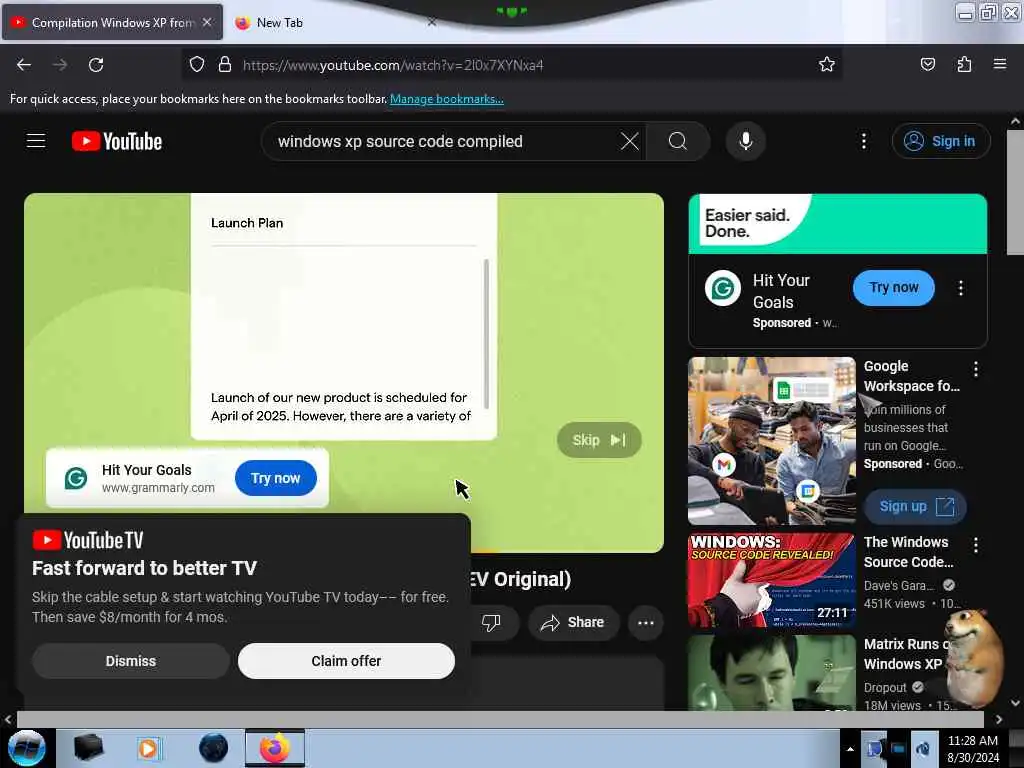The height and width of the screenshot is (768, 1024).
Task: Open Matrix Runs on Windows XP title
Action: coord(905,654)
